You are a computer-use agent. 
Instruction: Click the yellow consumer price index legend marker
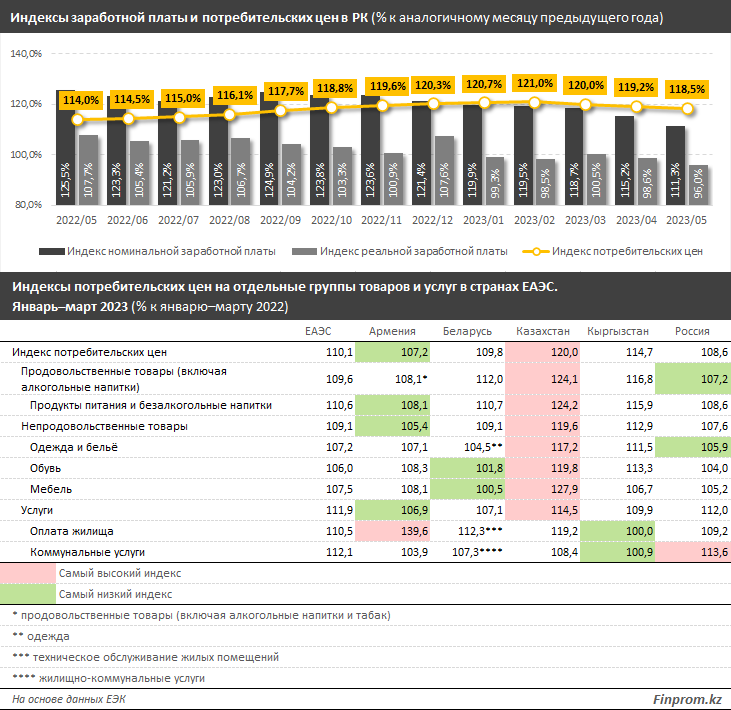tap(536, 252)
